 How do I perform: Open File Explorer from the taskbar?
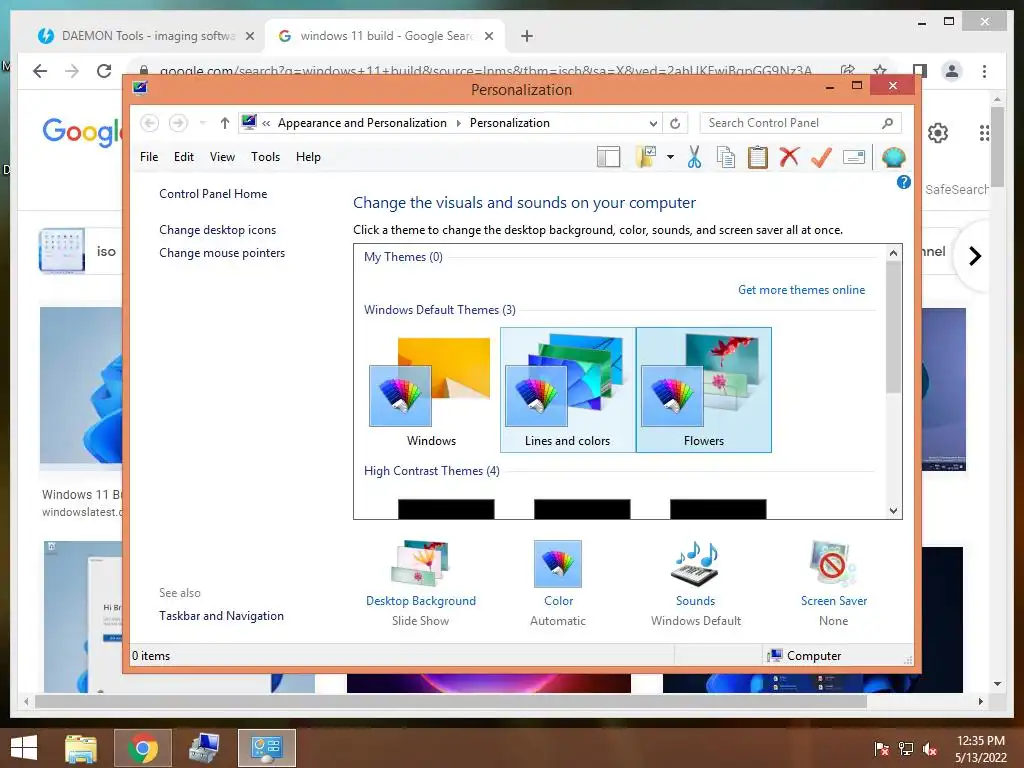click(80, 748)
